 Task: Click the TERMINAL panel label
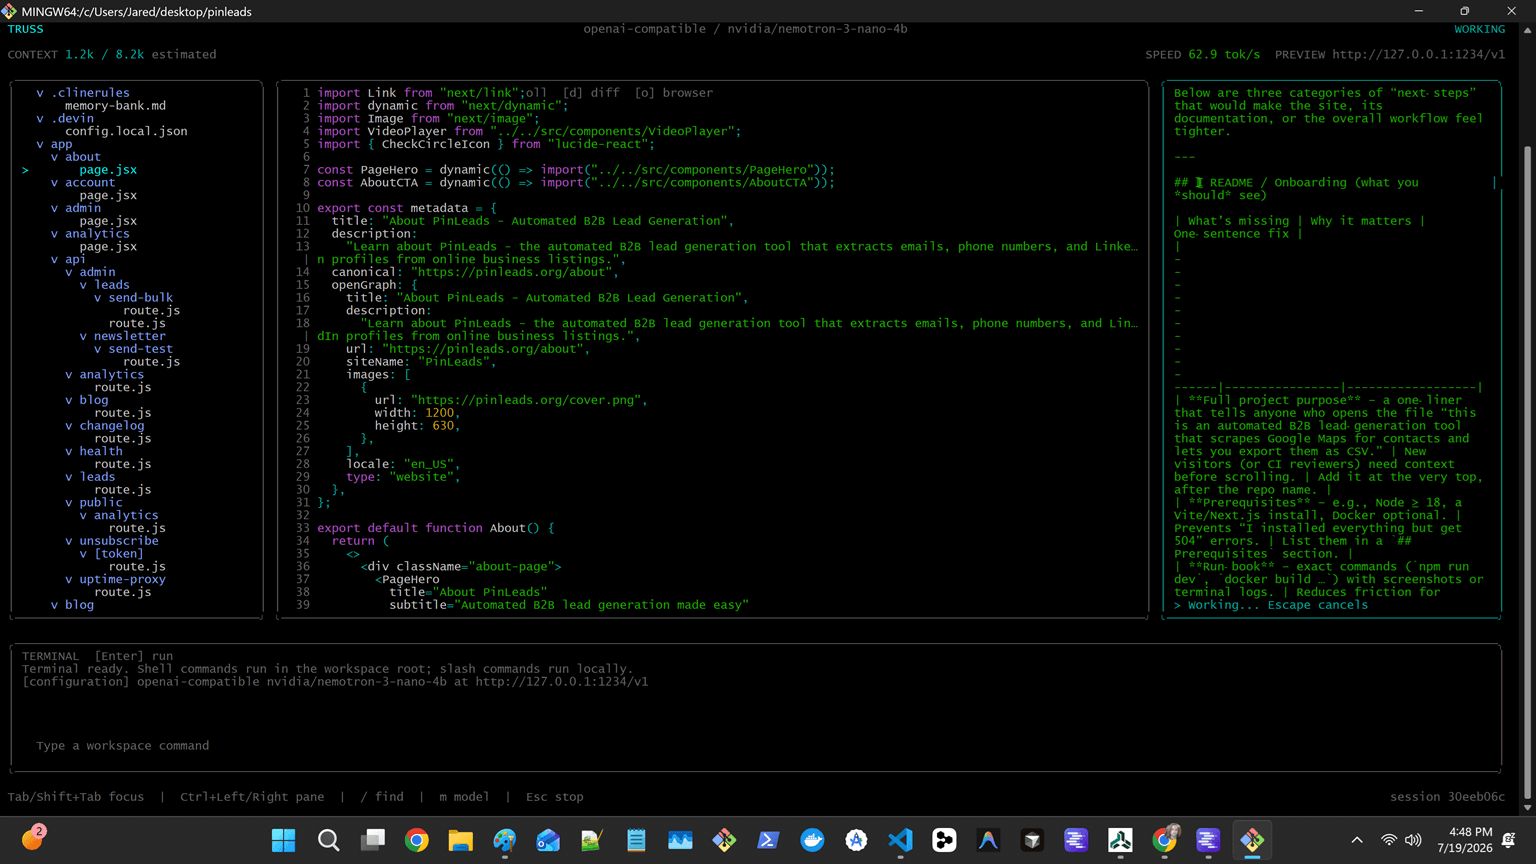(50, 656)
